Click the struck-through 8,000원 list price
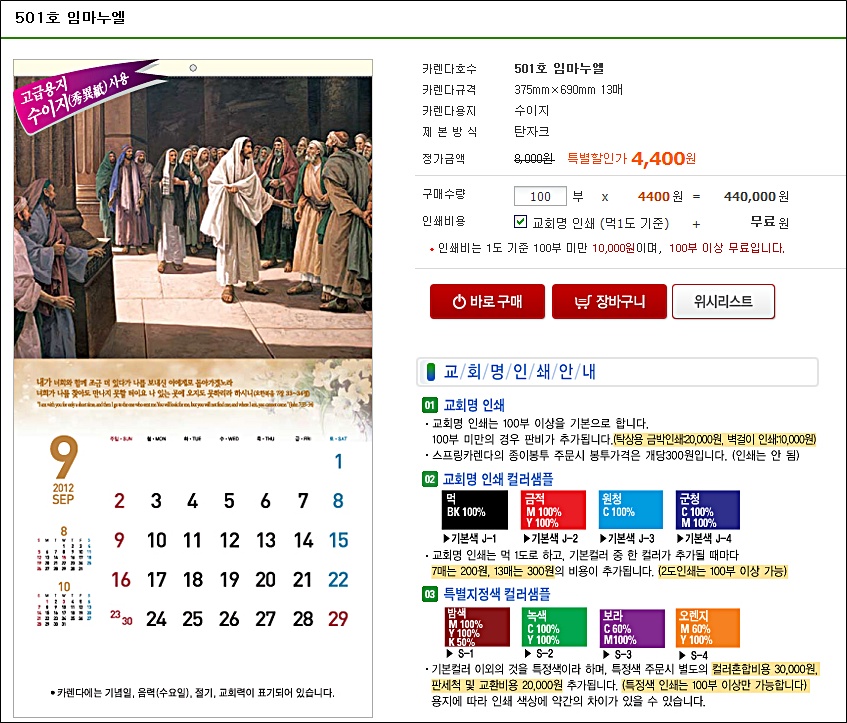847x723 pixels. [534, 159]
